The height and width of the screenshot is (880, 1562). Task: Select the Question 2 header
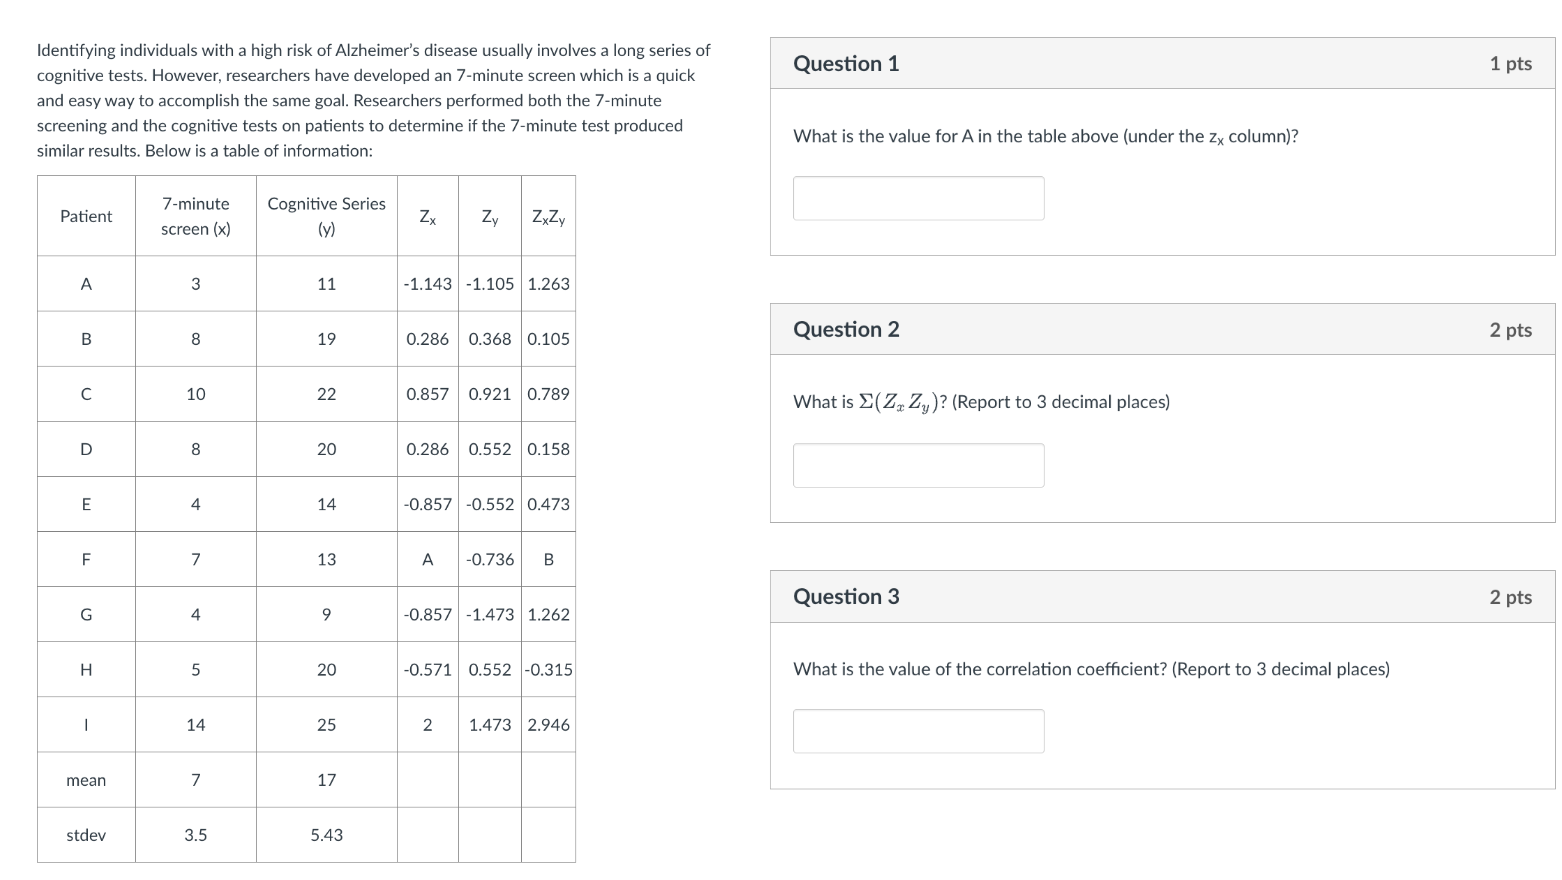(845, 329)
